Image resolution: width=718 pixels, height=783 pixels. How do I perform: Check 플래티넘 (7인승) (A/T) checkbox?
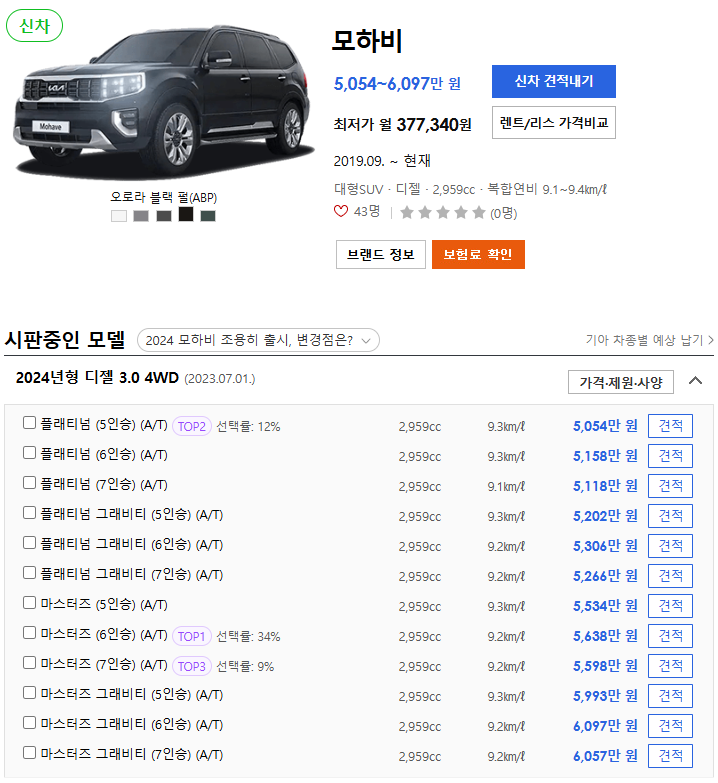click(x=29, y=483)
